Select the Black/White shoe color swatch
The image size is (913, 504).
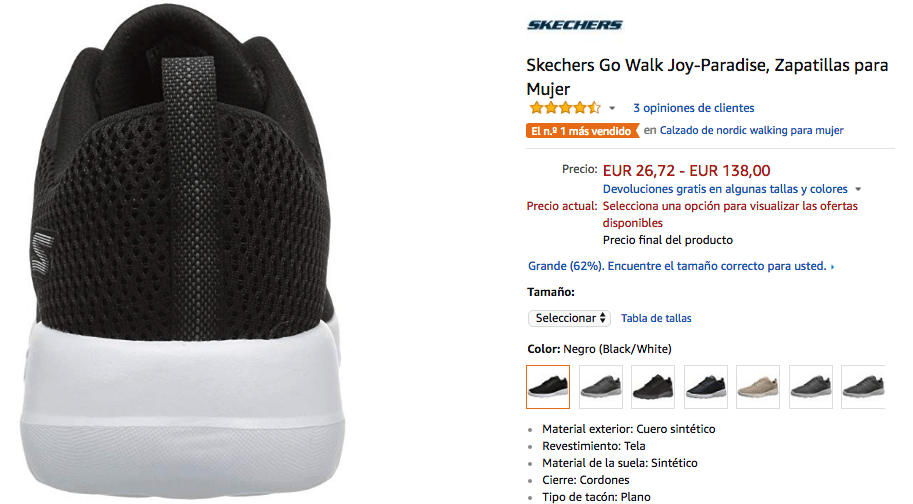coord(548,387)
